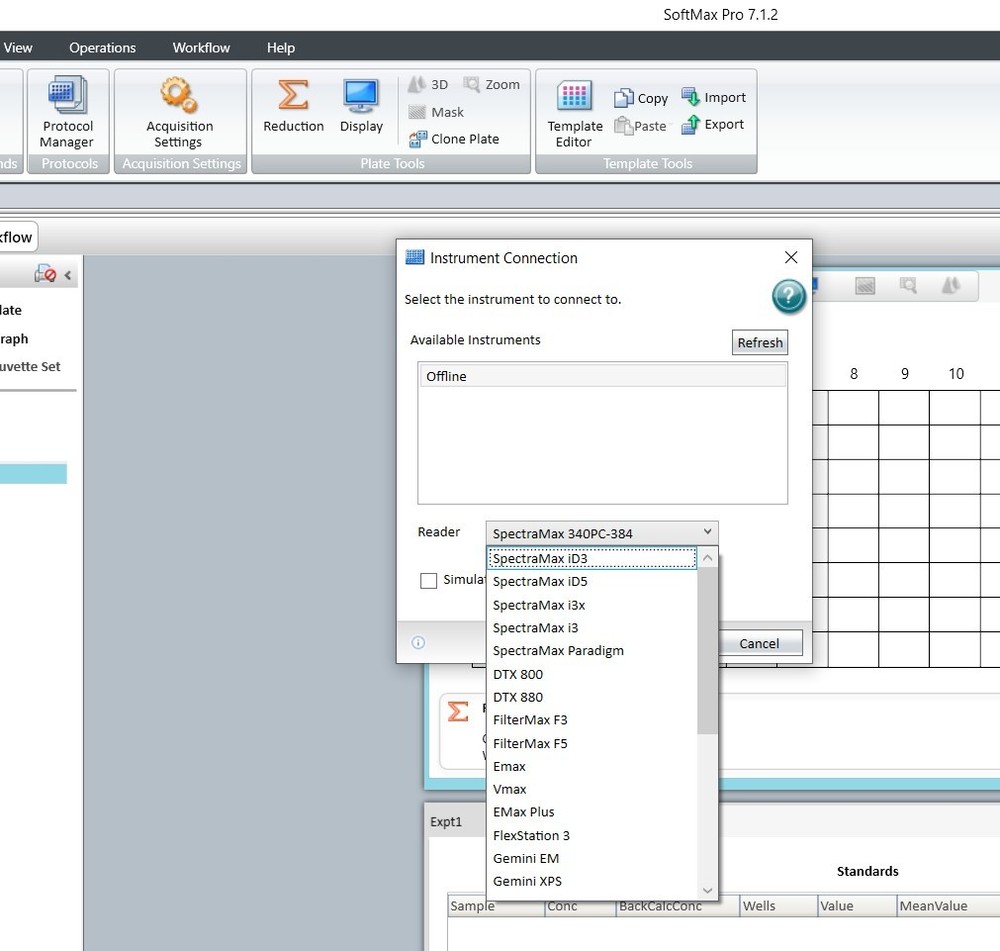Click the dropdown list scroll up arrow
The height and width of the screenshot is (951, 1000).
[707, 558]
